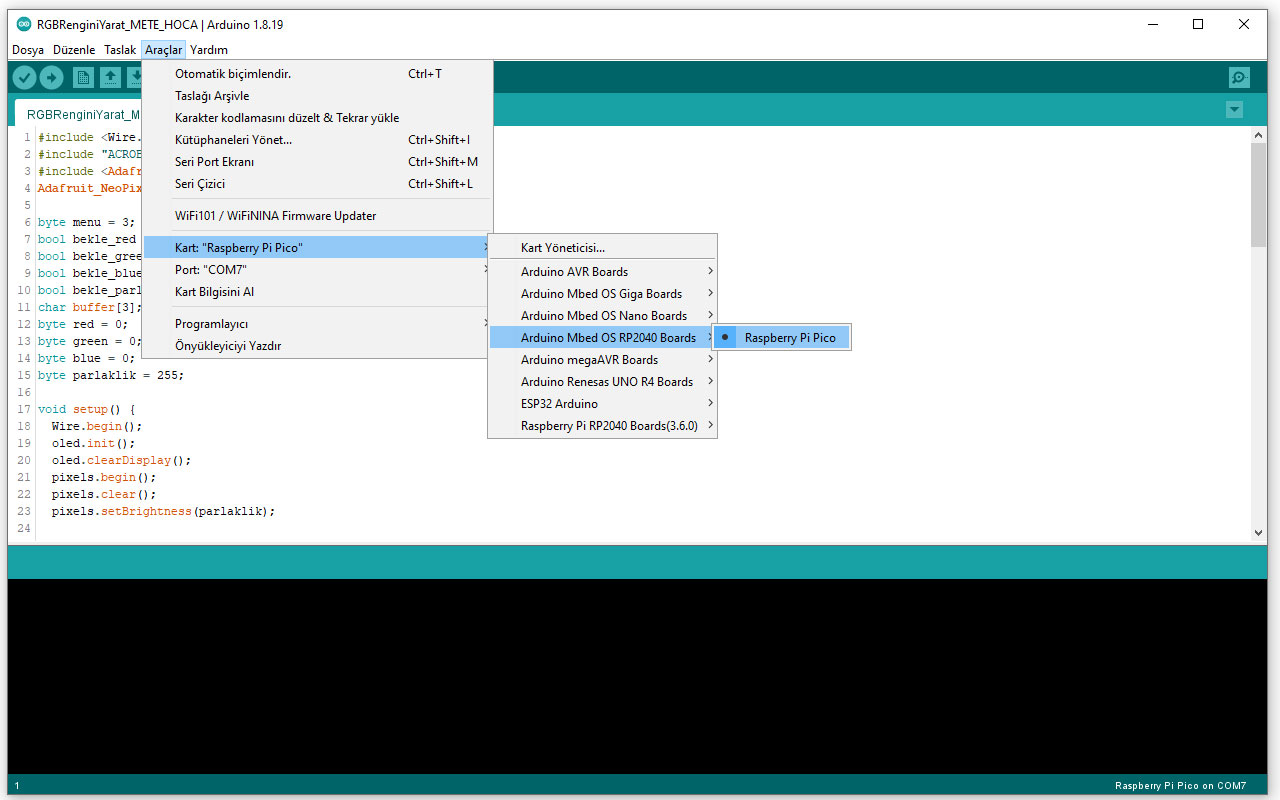Click the editor scrollbar up arrow
Image resolution: width=1280 pixels, height=800 pixels.
[1259, 135]
